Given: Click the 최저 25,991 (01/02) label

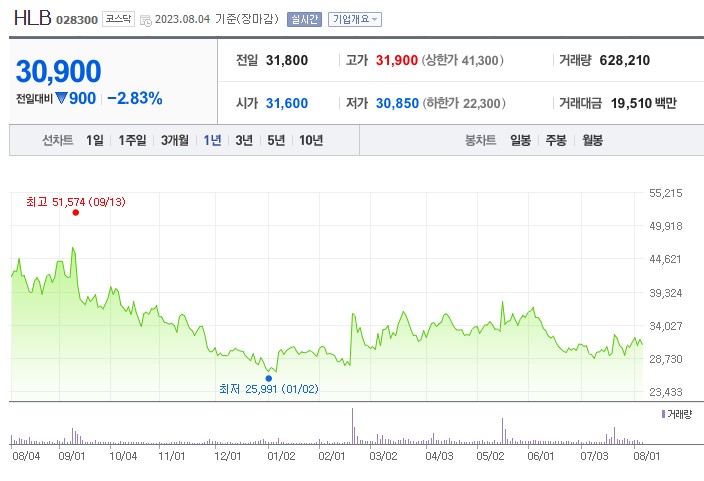Looking at the screenshot, I should pyautogui.click(x=268, y=388).
